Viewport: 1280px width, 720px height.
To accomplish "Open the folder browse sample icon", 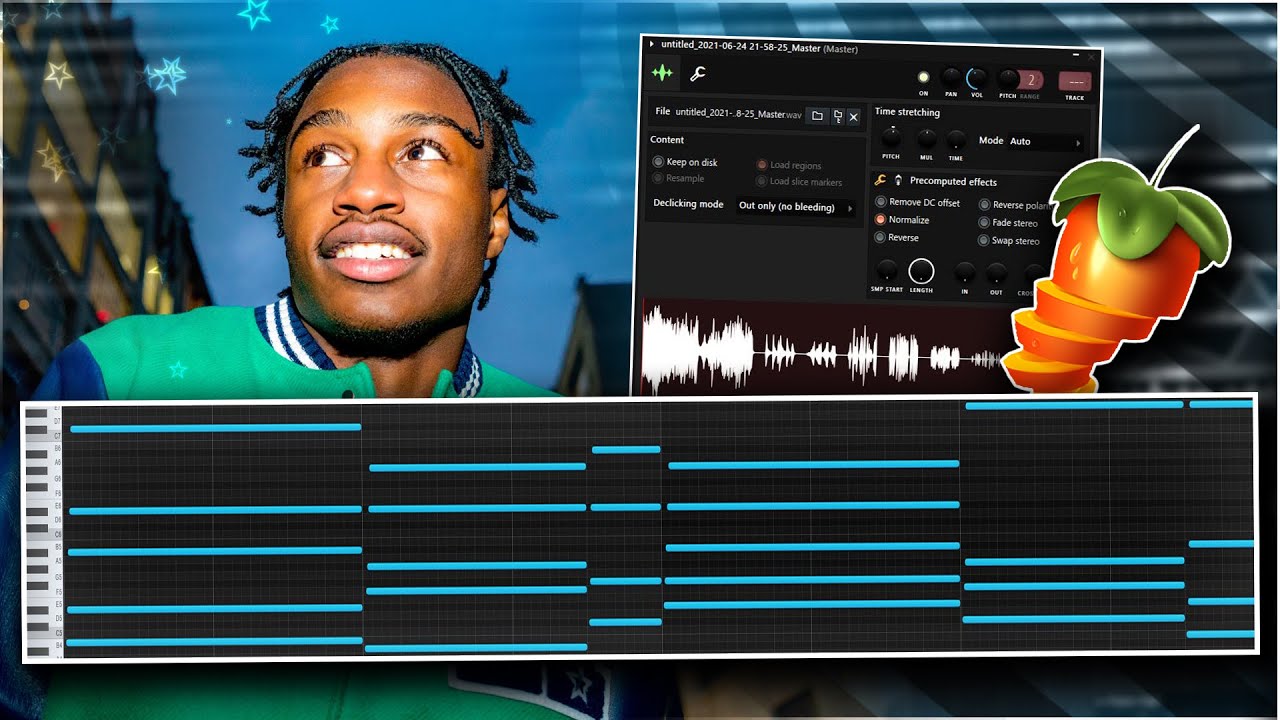I will tap(817, 116).
